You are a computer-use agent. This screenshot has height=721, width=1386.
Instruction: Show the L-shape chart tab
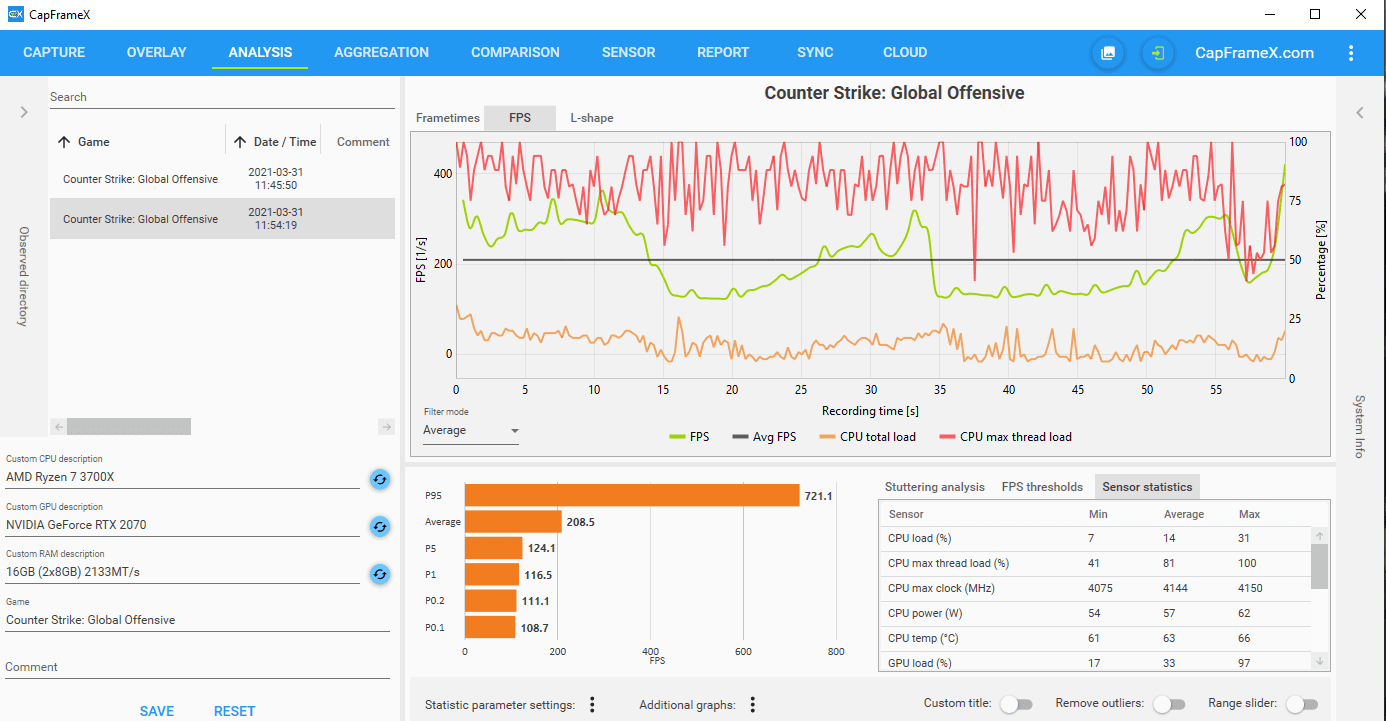point(592,118)
